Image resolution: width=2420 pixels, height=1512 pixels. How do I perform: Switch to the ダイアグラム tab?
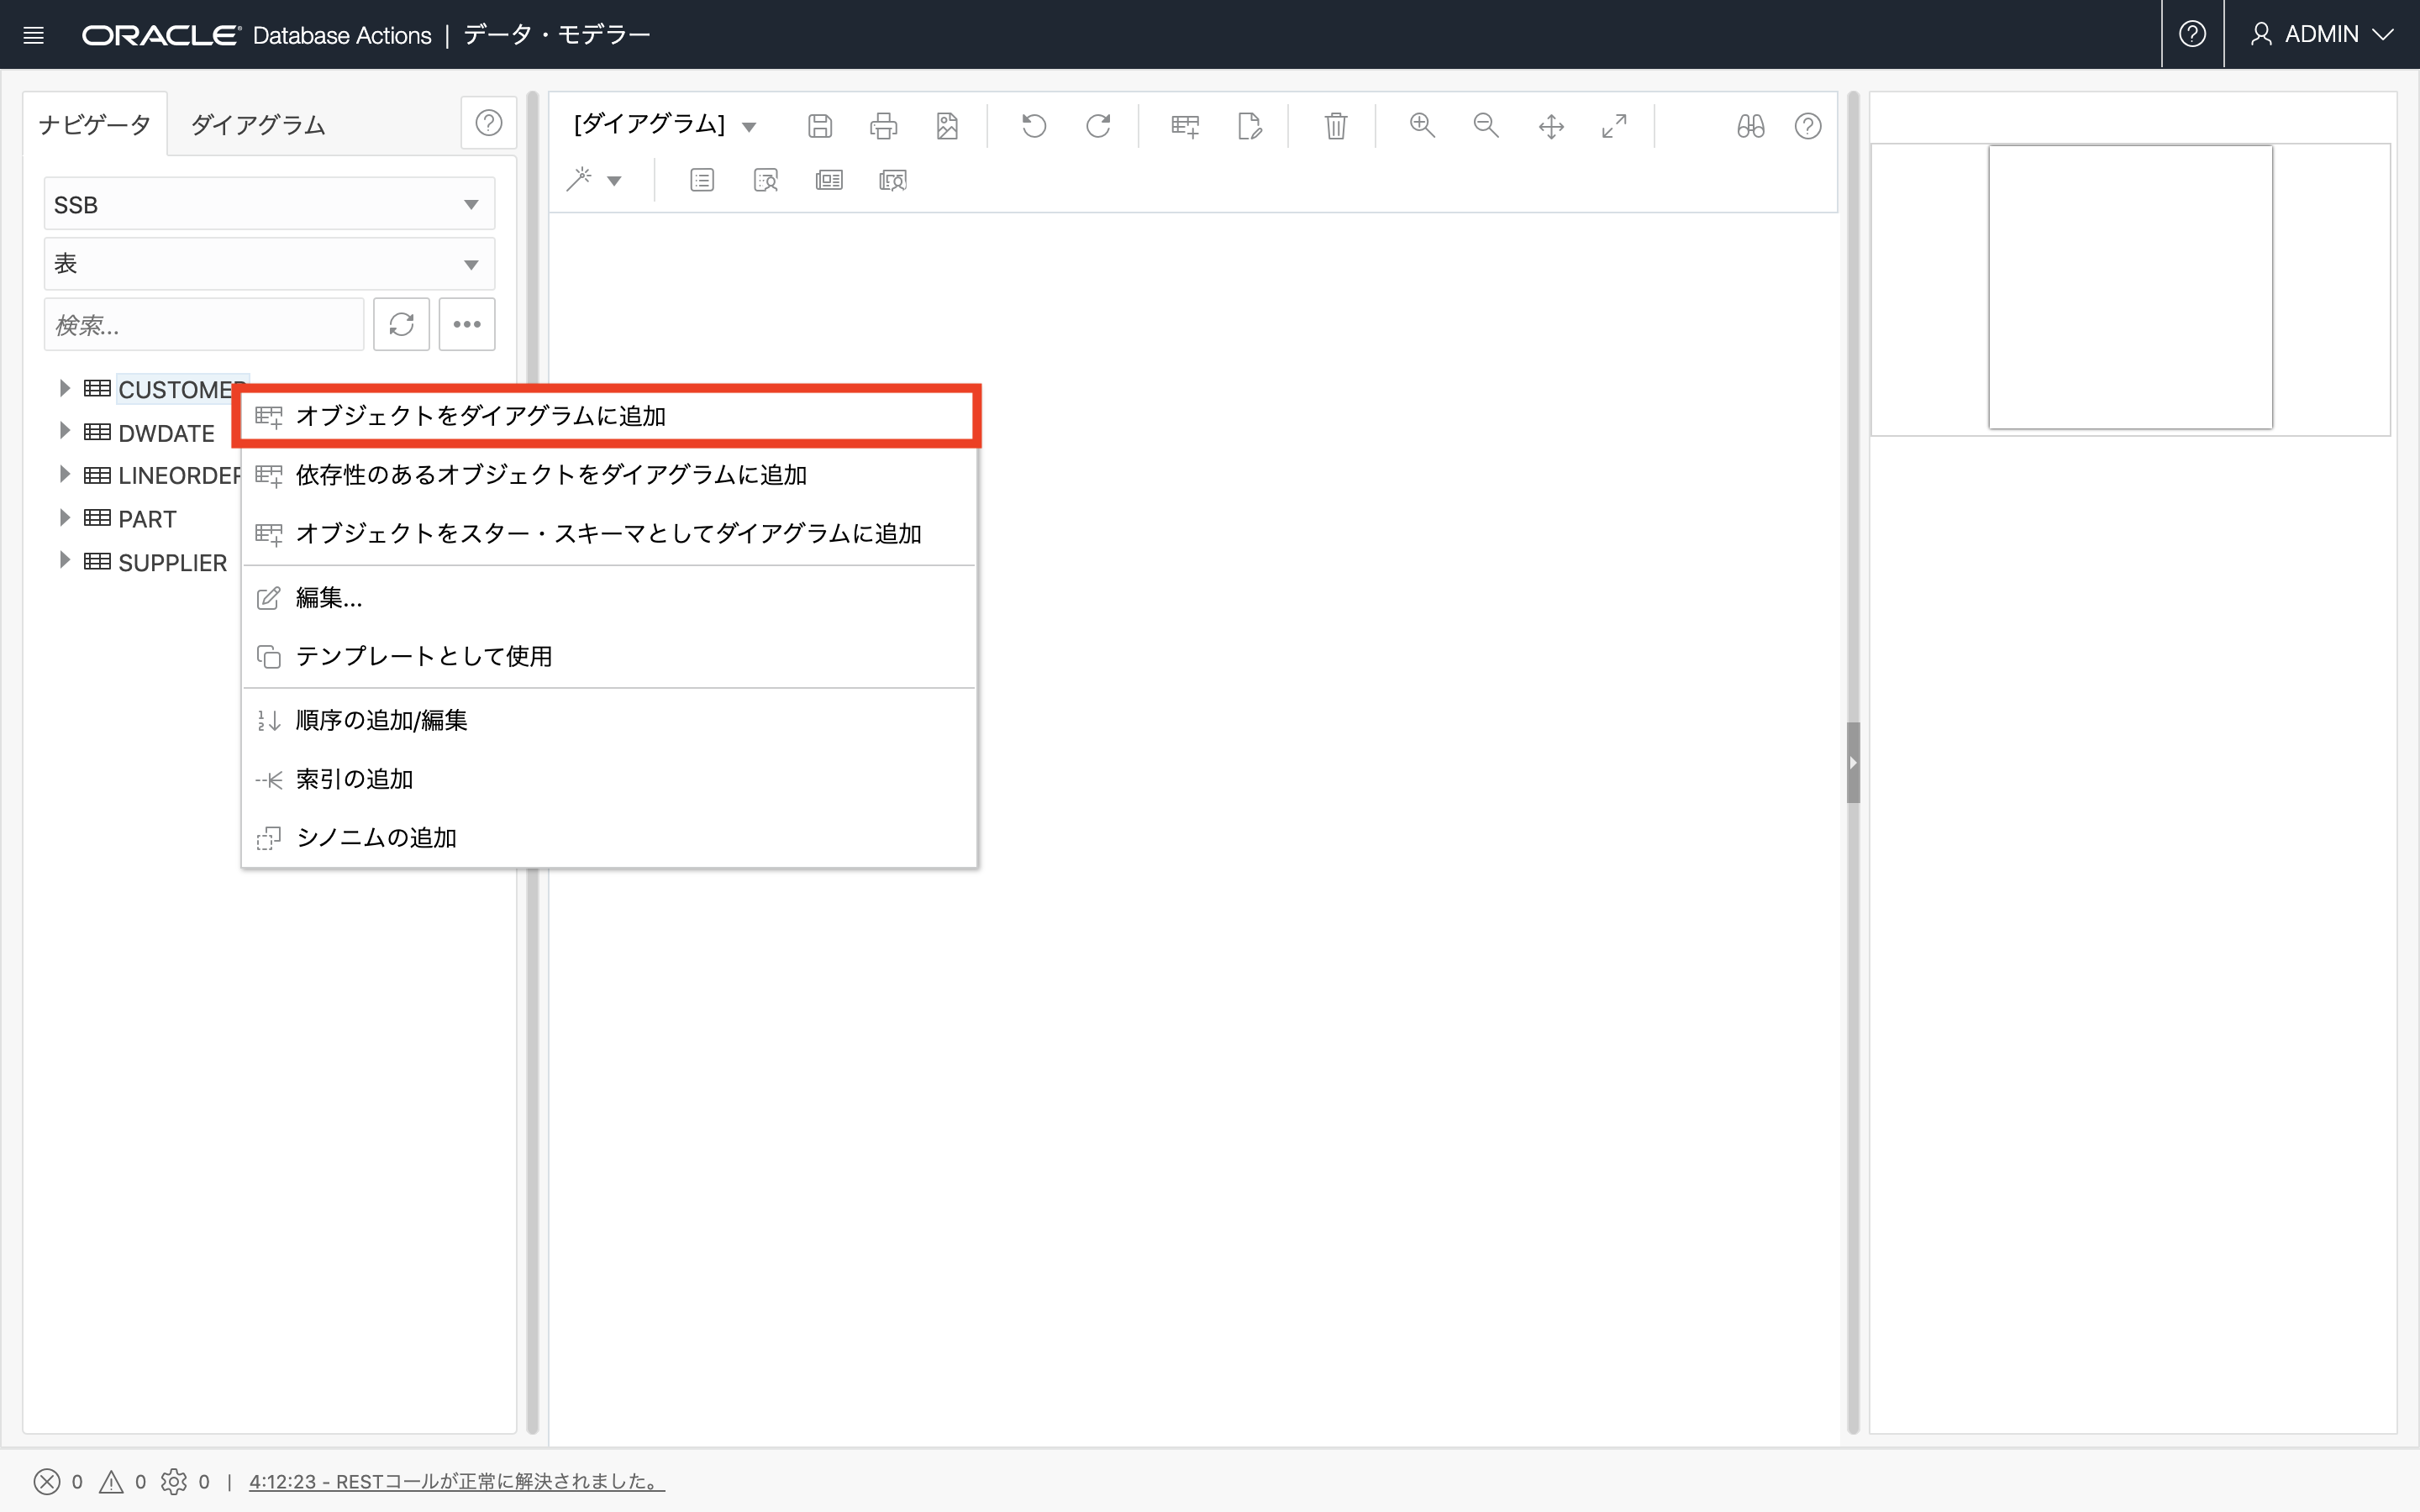(x=258, y=125)
